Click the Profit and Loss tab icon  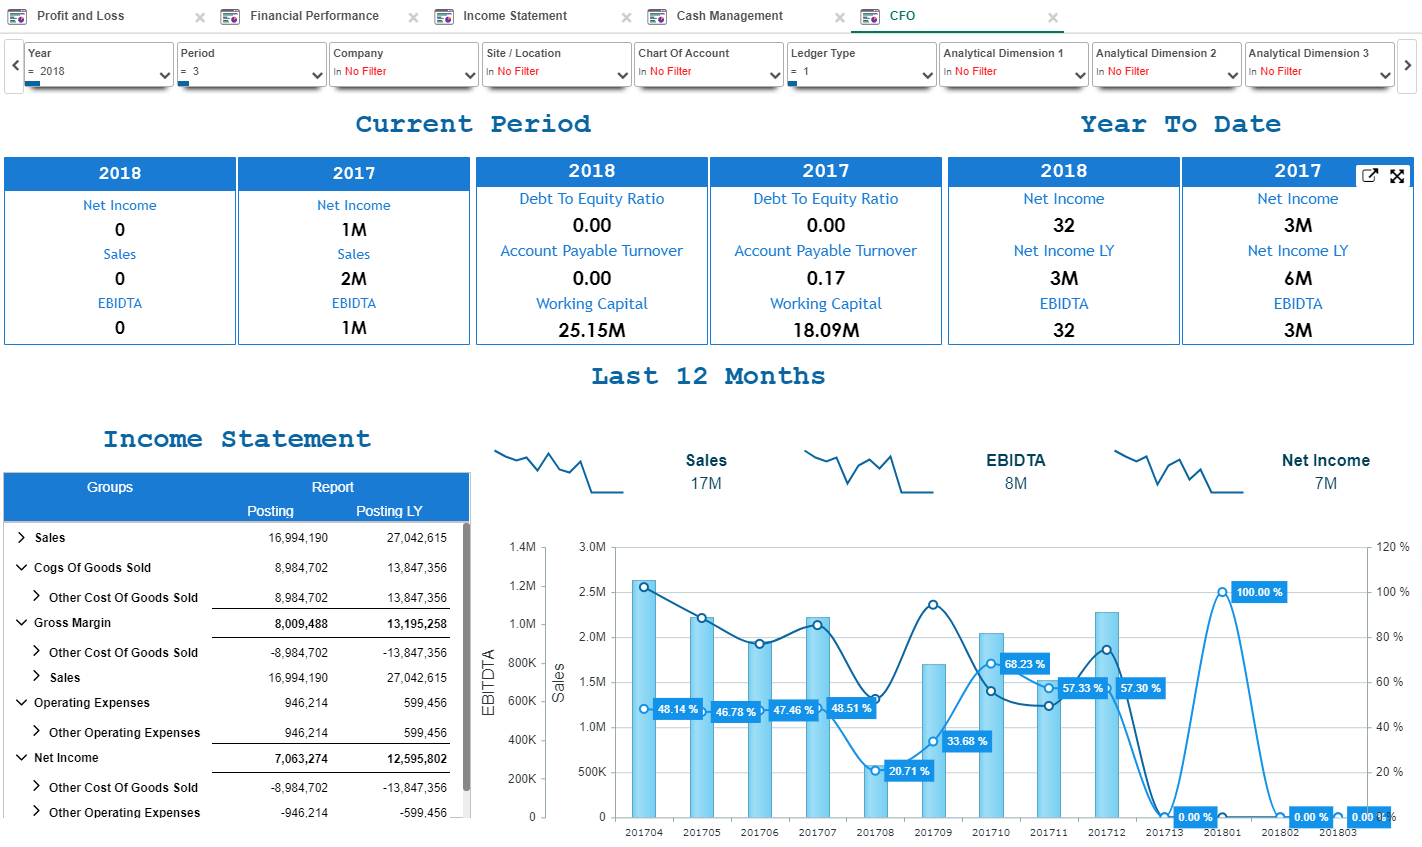(17, 16)
